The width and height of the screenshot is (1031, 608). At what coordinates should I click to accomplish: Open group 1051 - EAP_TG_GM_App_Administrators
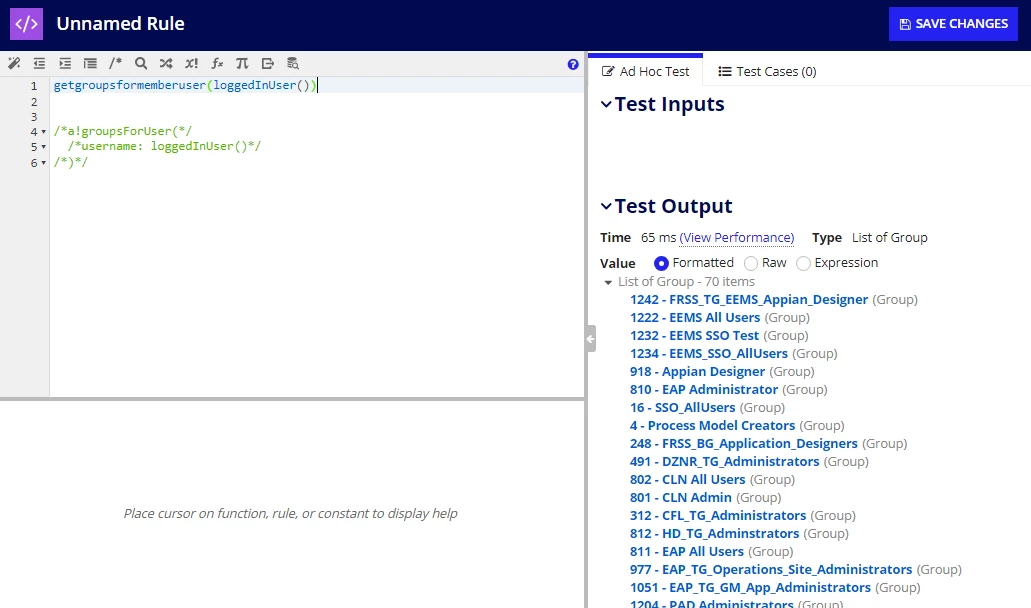pyautogui.click(x=750, y=588)
